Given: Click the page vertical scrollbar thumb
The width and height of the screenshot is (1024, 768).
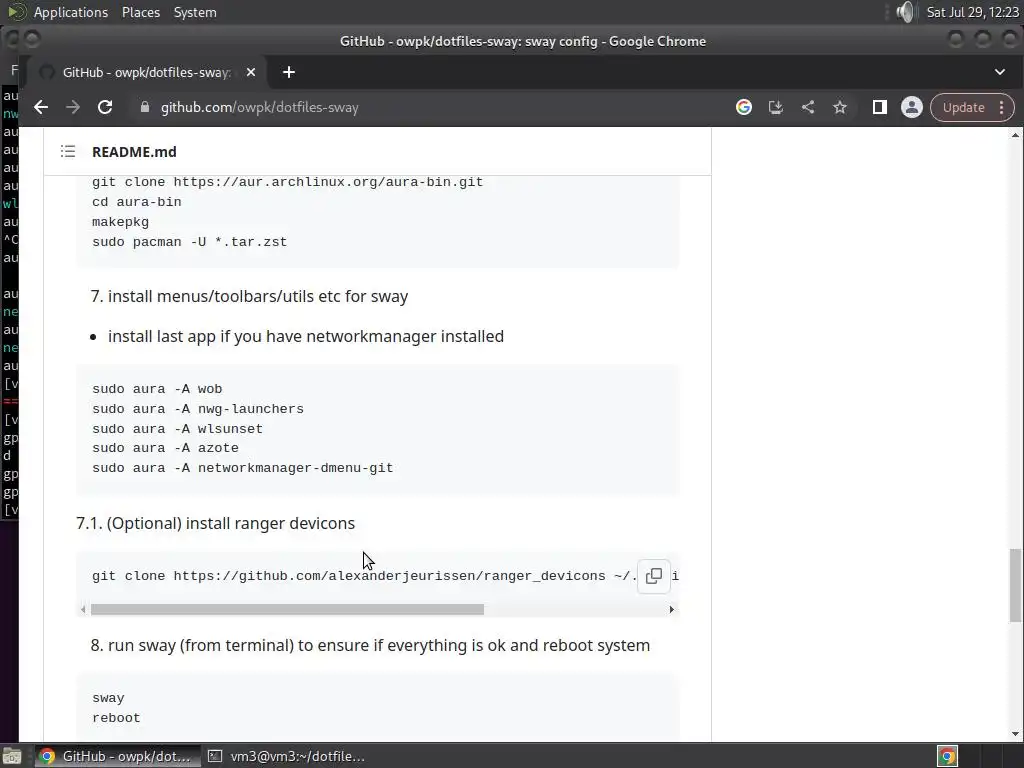Looking at the screenshot, I should point(1015,585).
